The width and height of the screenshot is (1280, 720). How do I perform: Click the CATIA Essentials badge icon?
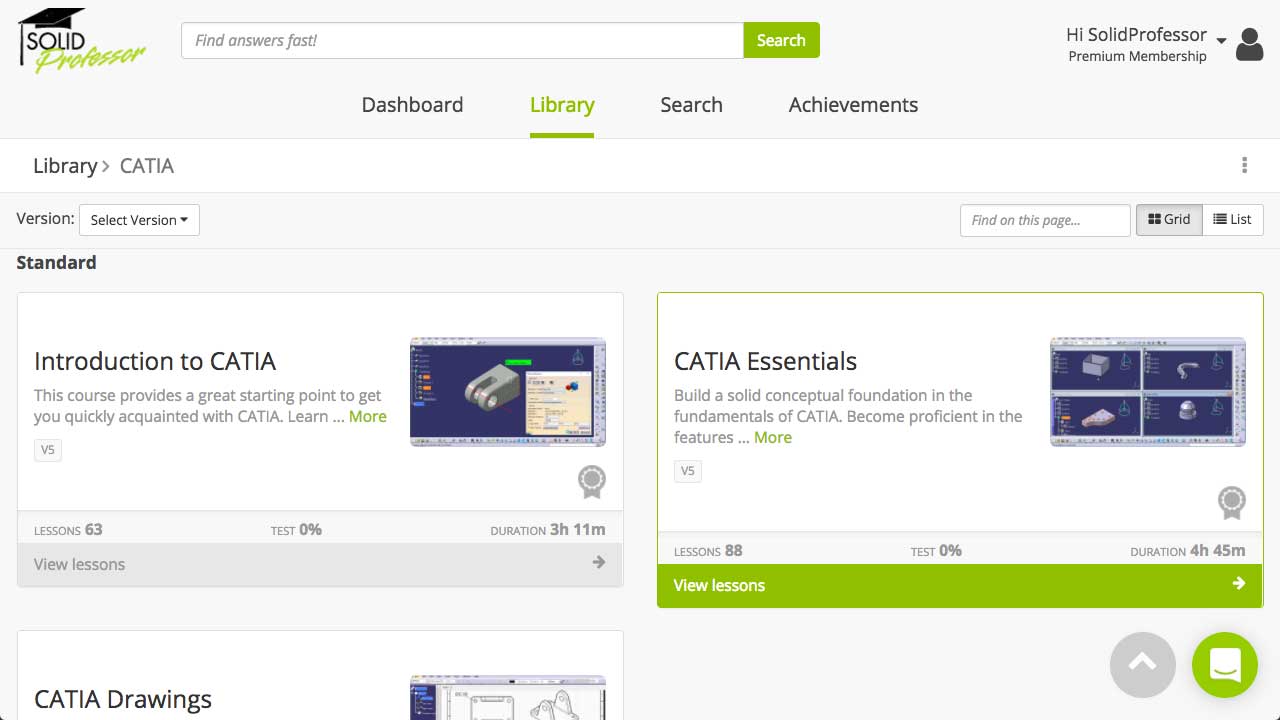[1231, 502]
